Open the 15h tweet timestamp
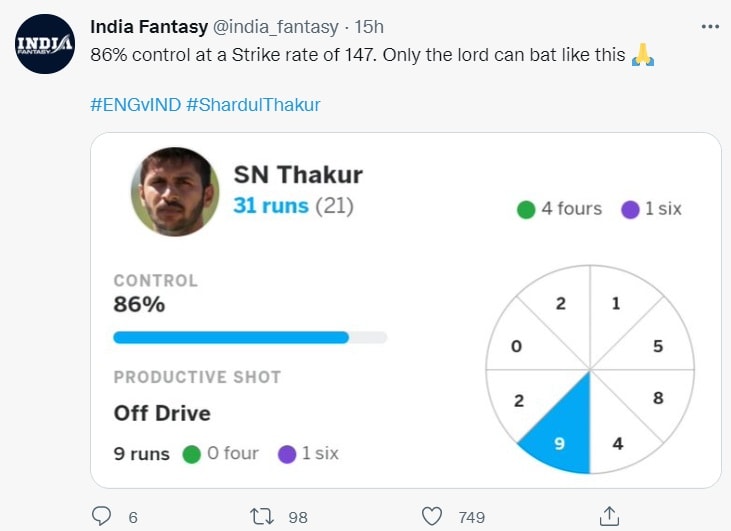The image size is (731, 531). [x=369, y=25]
